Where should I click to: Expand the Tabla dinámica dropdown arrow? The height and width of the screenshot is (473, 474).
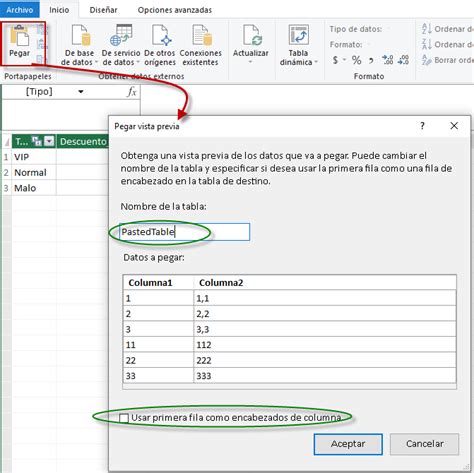[316, 62]
